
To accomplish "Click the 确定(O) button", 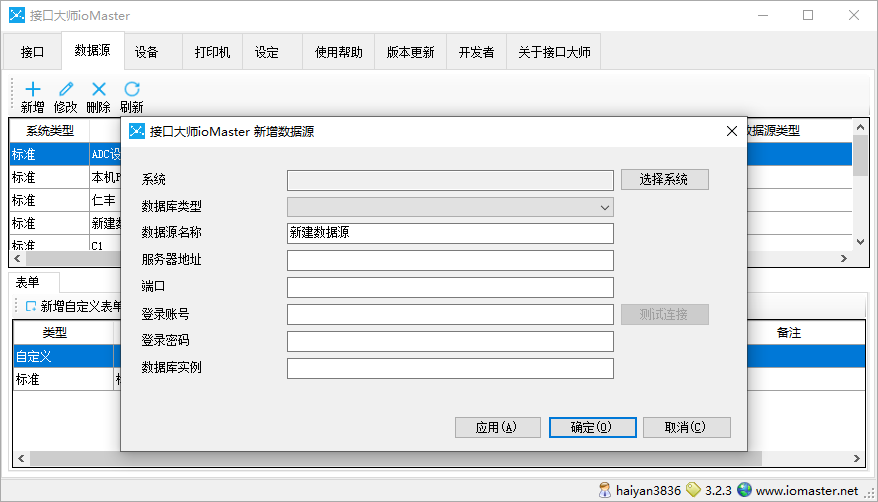I will 592,427.
